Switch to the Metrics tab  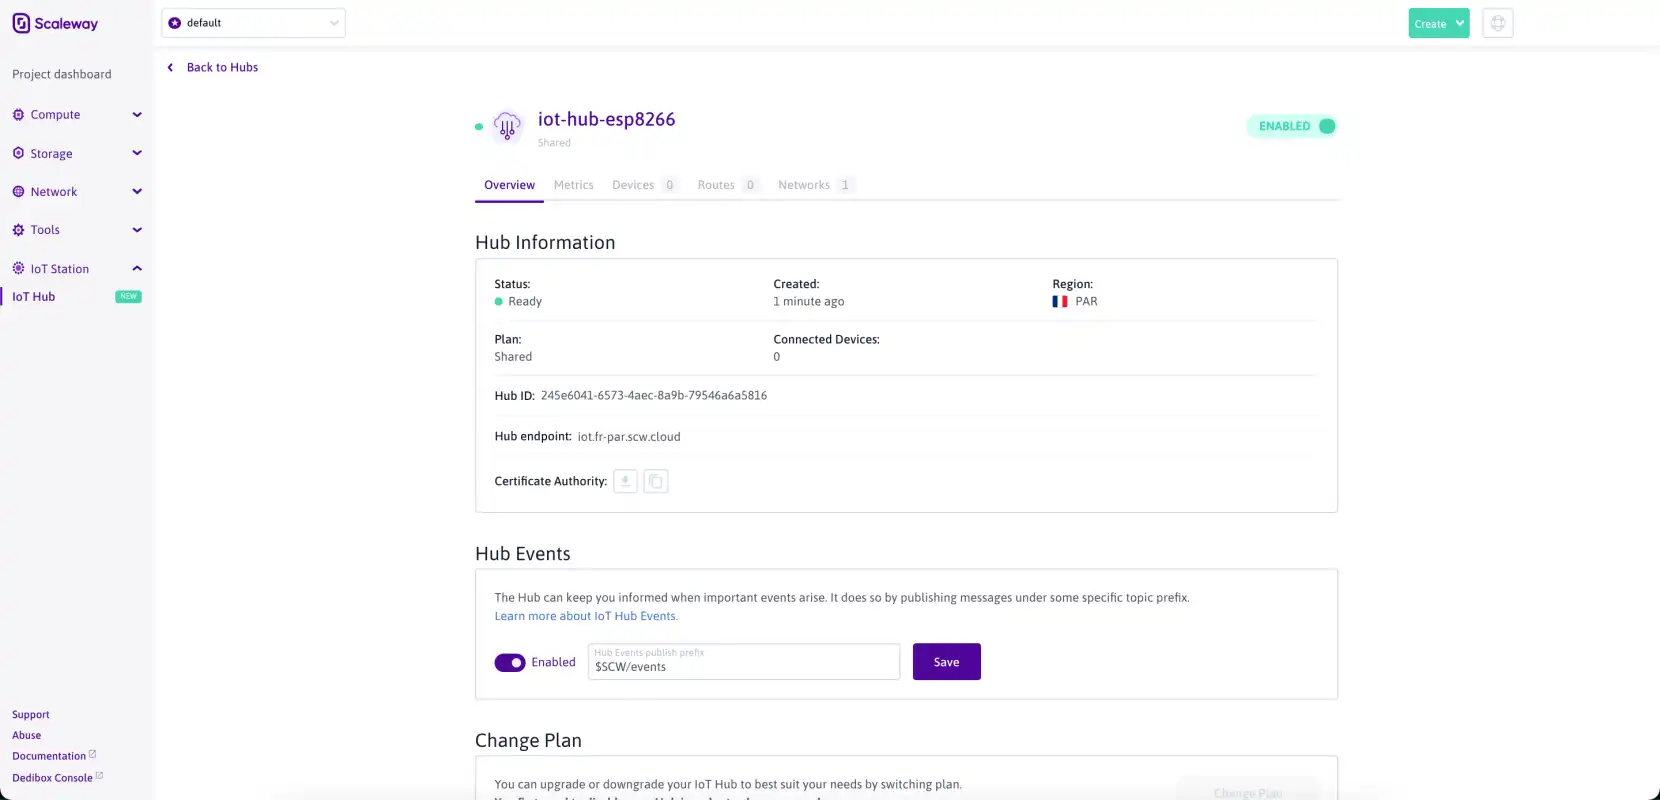574,185
